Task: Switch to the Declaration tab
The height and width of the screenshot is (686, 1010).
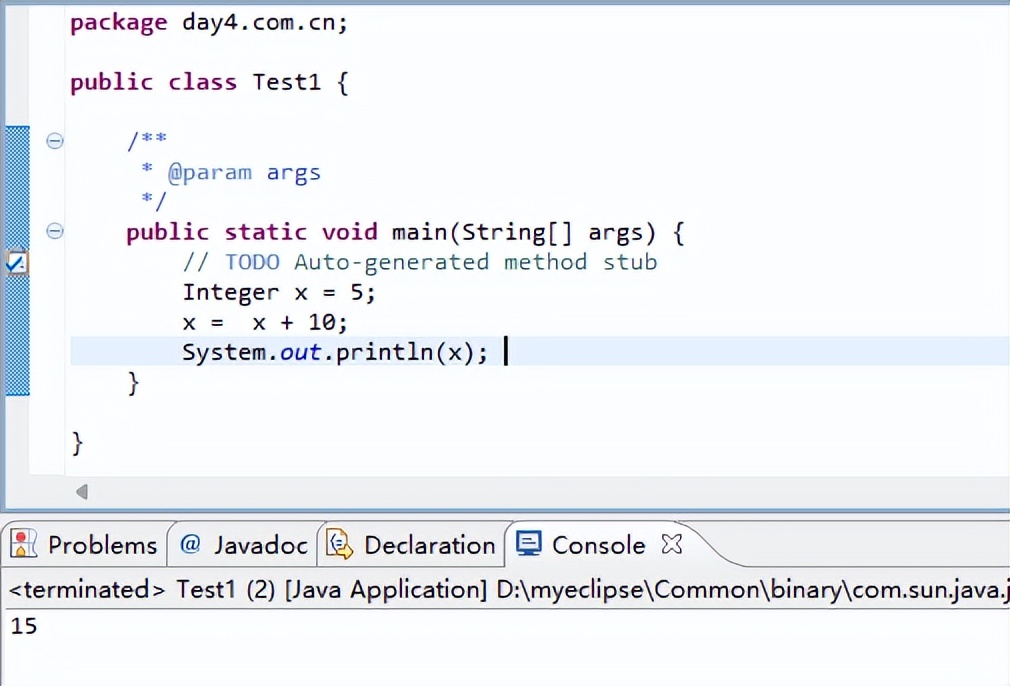Action: pos(411,545)
